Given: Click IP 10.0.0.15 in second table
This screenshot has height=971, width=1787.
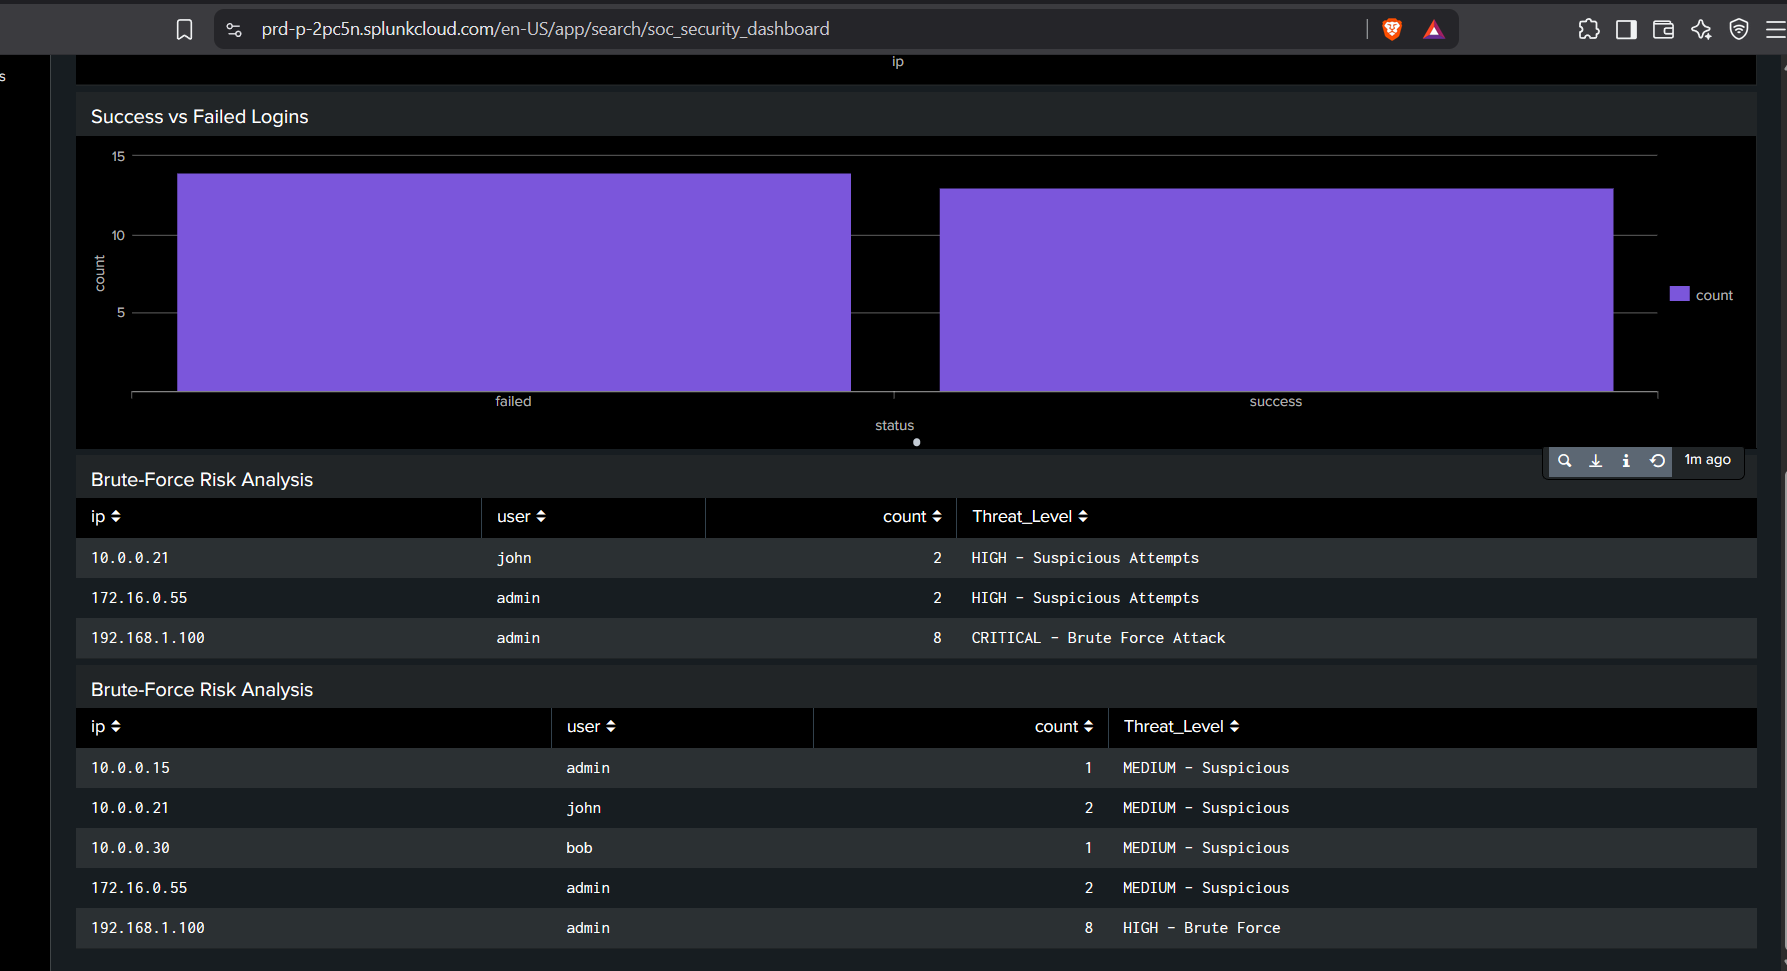Looking at the screenshot, I should [130, 768].
